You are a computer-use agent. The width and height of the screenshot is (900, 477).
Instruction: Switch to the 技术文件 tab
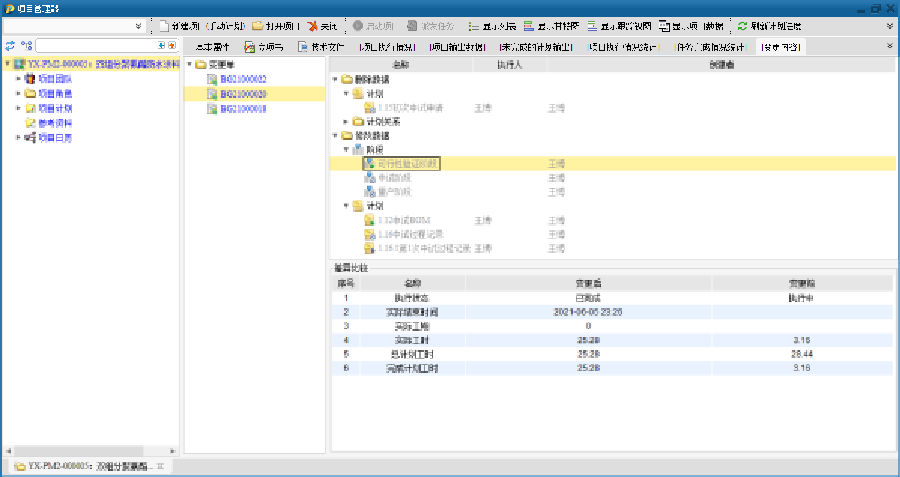pos(320,46)
